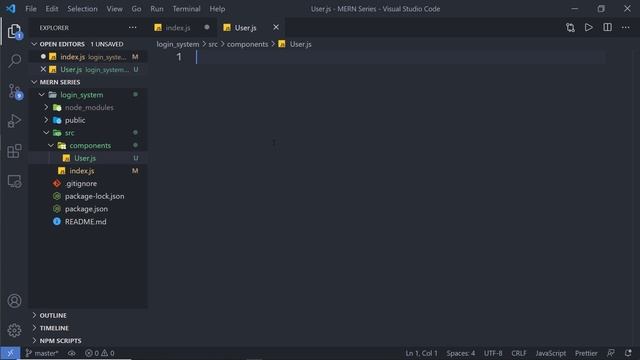
Task: Open index.js from Open Editors list
Action: tap(88, 57)
